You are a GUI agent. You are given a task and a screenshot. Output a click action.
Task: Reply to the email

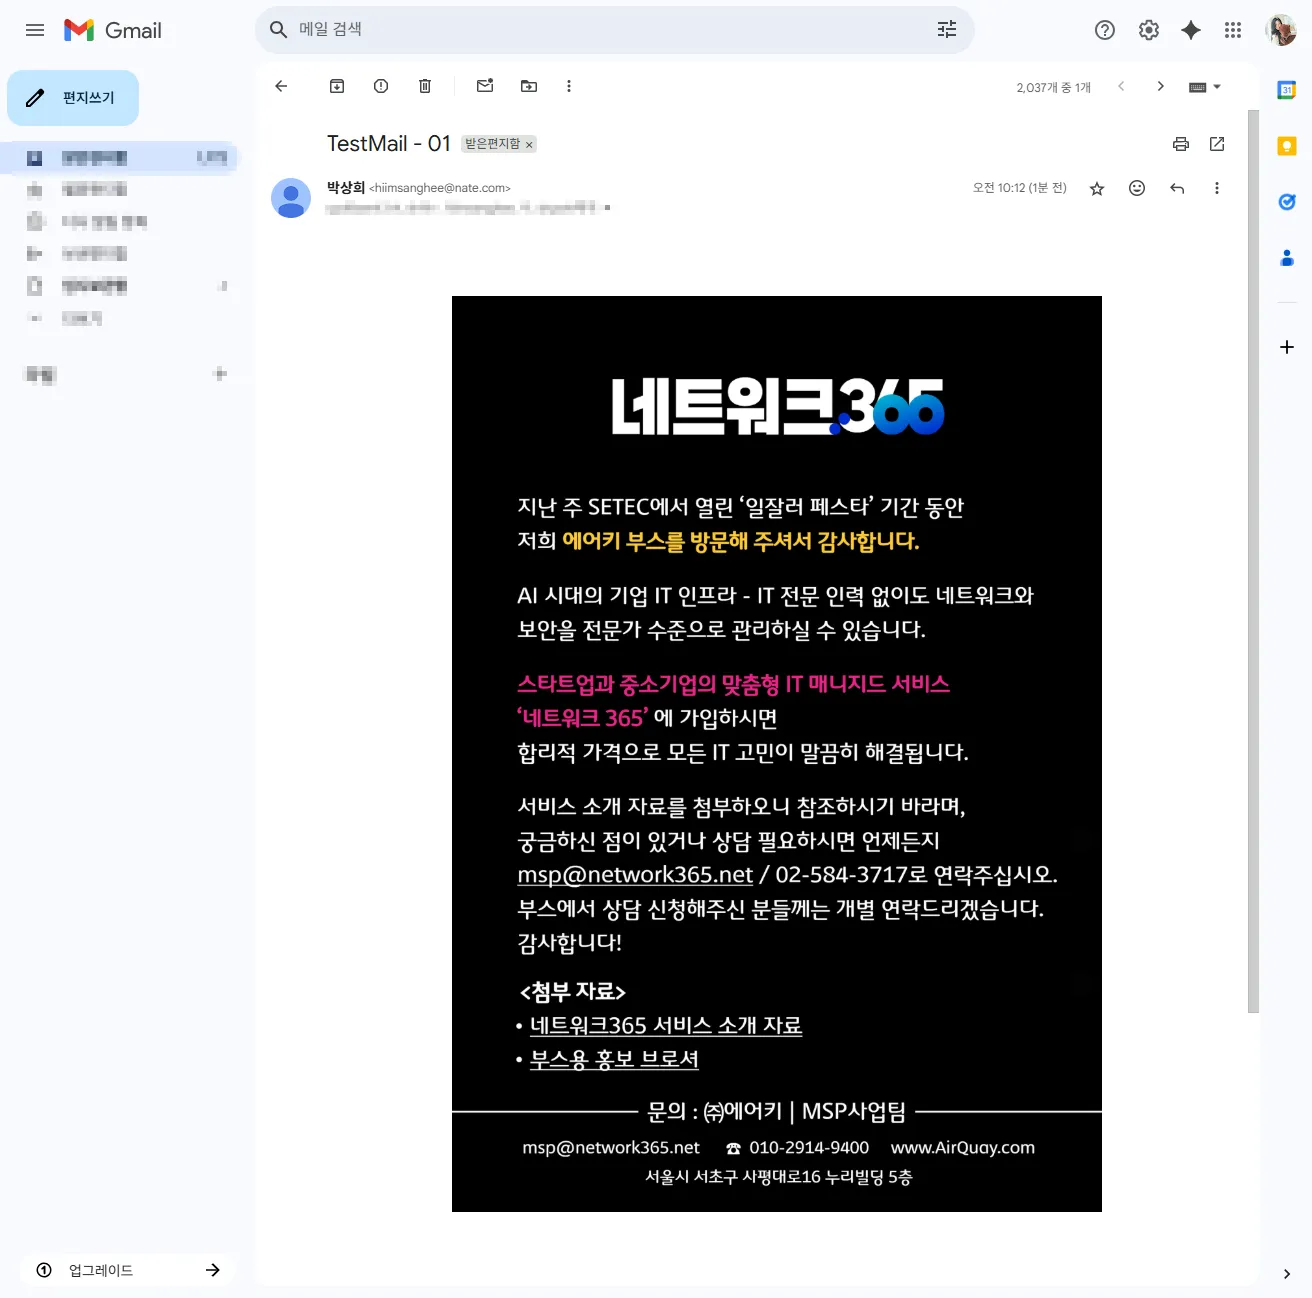(1177, 188)
